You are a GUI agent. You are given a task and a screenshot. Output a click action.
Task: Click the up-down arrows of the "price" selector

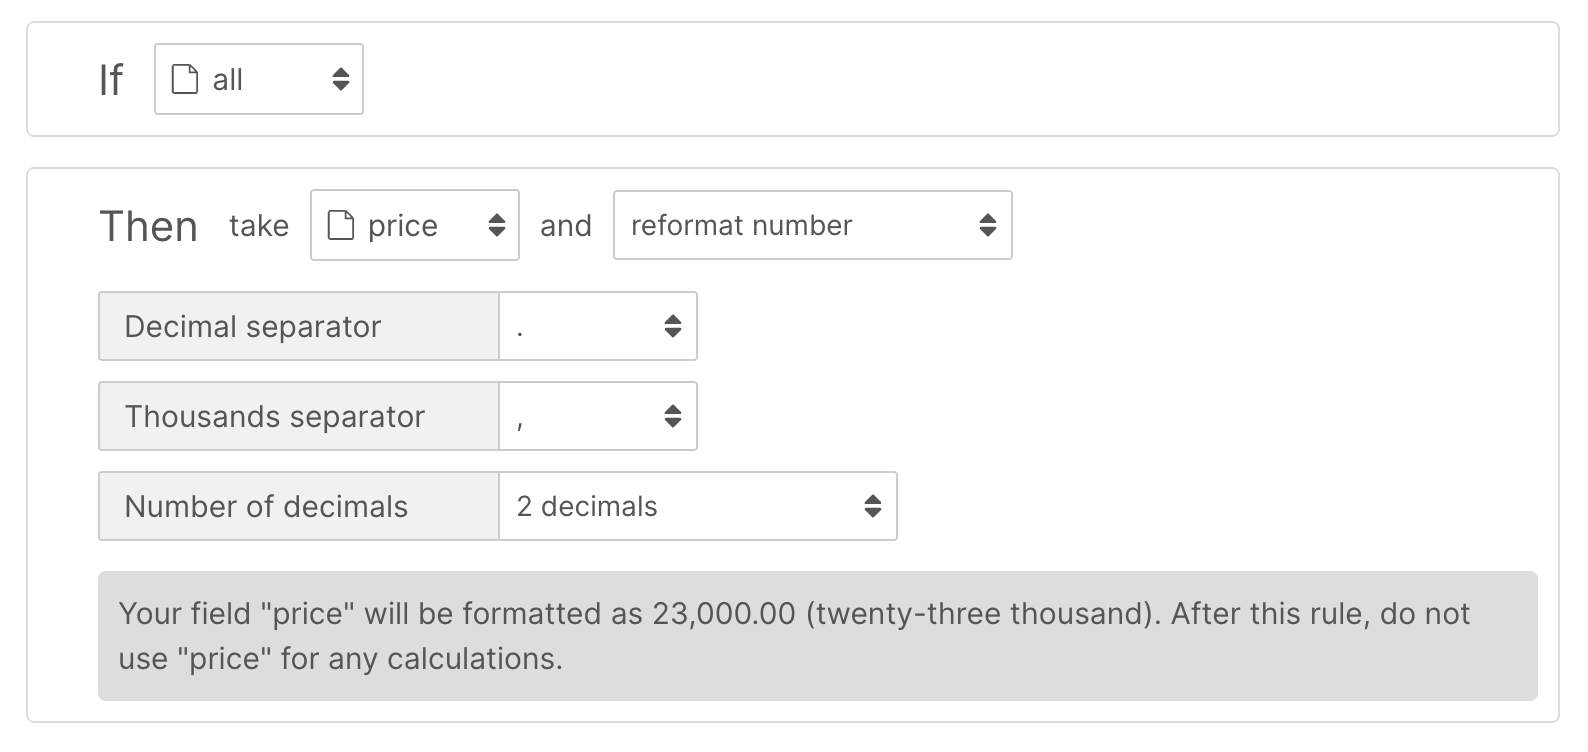[497, 225]
